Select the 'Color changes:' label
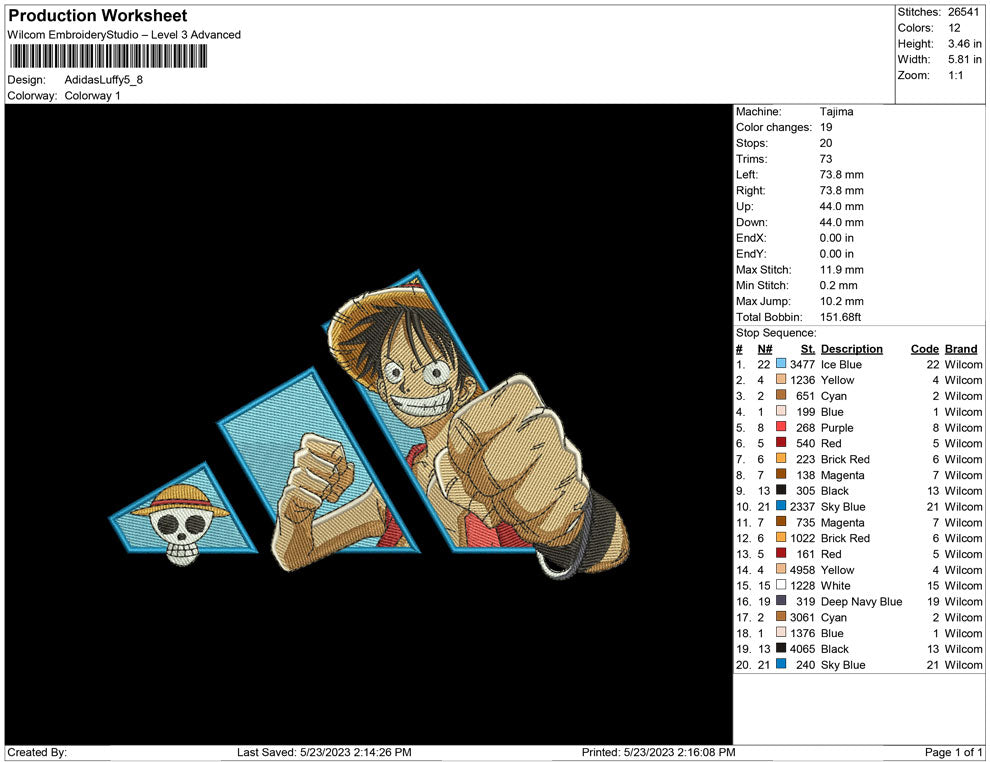990x762 pixels. (x=774, y=128)
